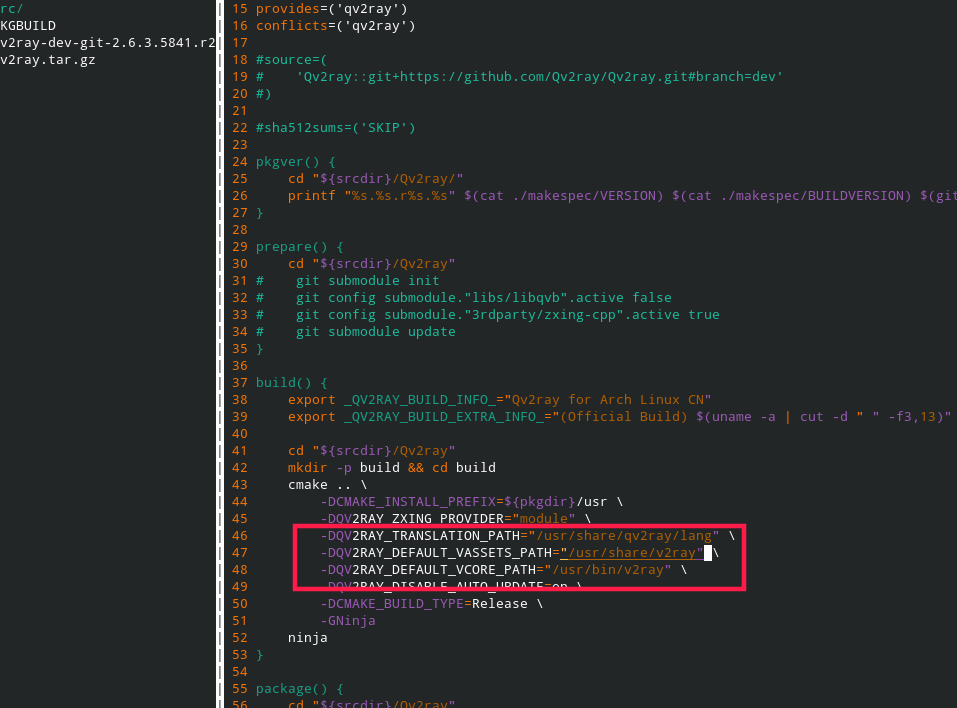The height and width of the screenshot is (708, 957).
Task: Click the "/usr/share/v2ray" path on line 47
Action: [631, 553]
